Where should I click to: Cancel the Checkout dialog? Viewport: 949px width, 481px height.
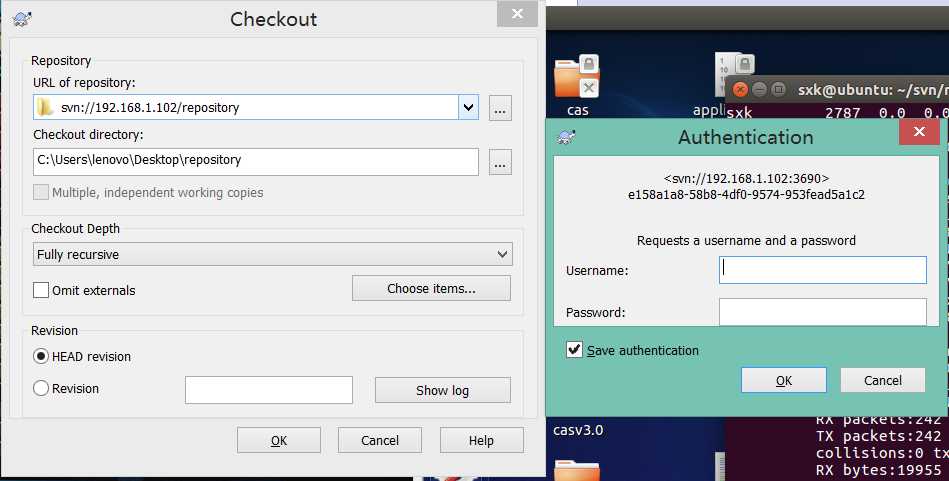click(x=379, y=440)
